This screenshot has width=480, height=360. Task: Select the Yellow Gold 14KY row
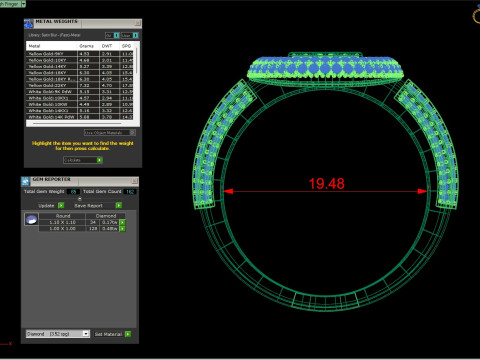tap(80, 66)
